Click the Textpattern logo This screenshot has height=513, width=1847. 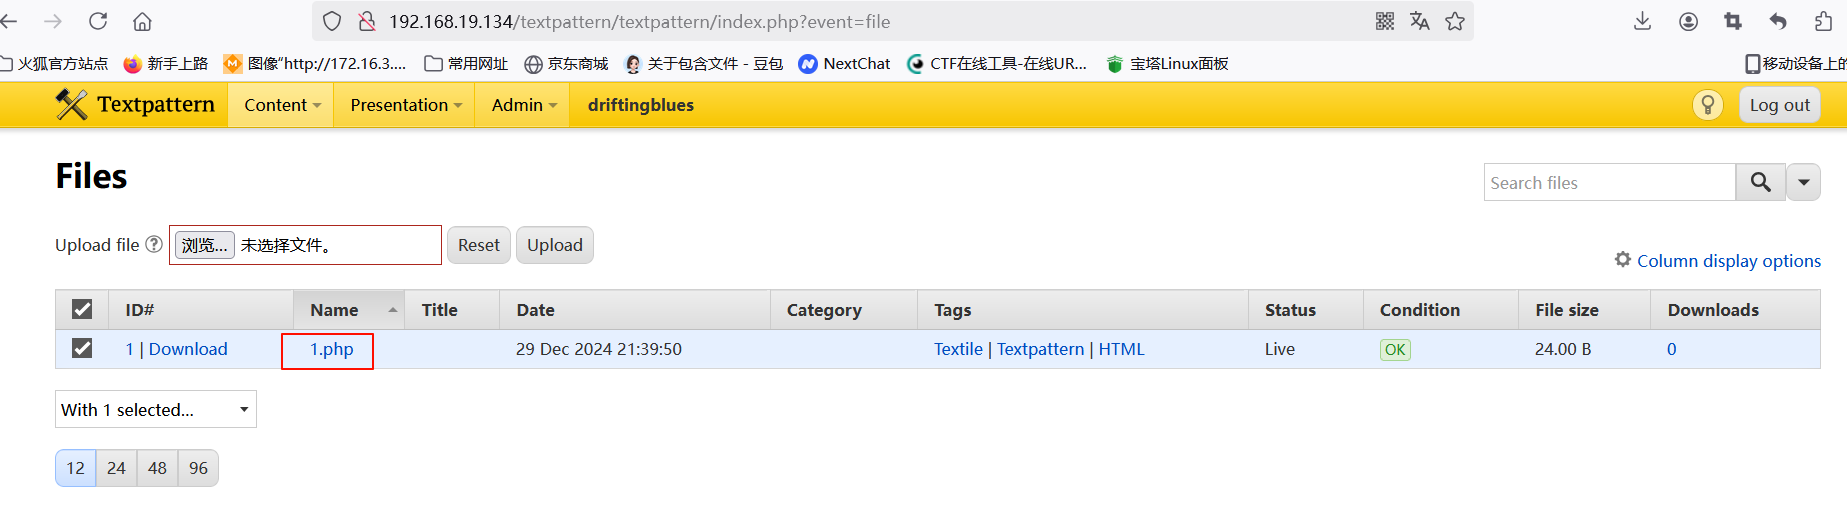(135, 105)
